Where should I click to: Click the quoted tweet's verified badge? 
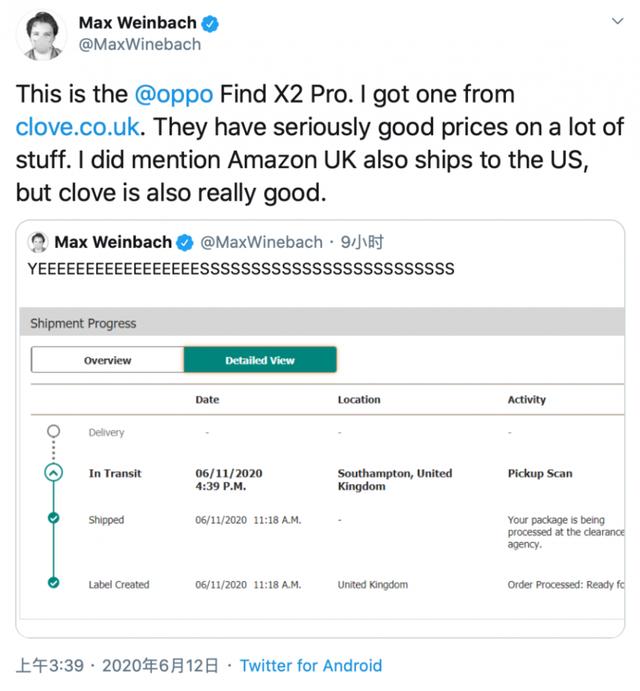point(185,242)
